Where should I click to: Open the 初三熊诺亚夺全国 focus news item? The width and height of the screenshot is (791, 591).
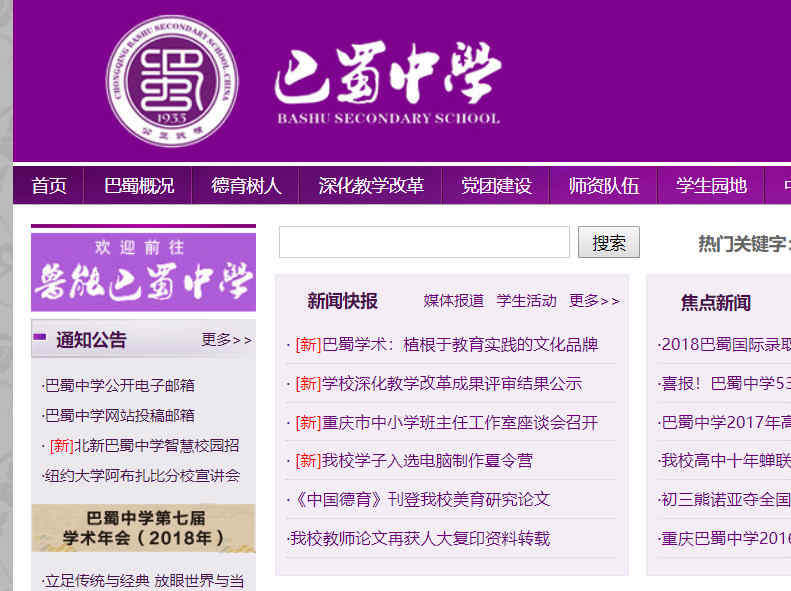tap(724, 500)
